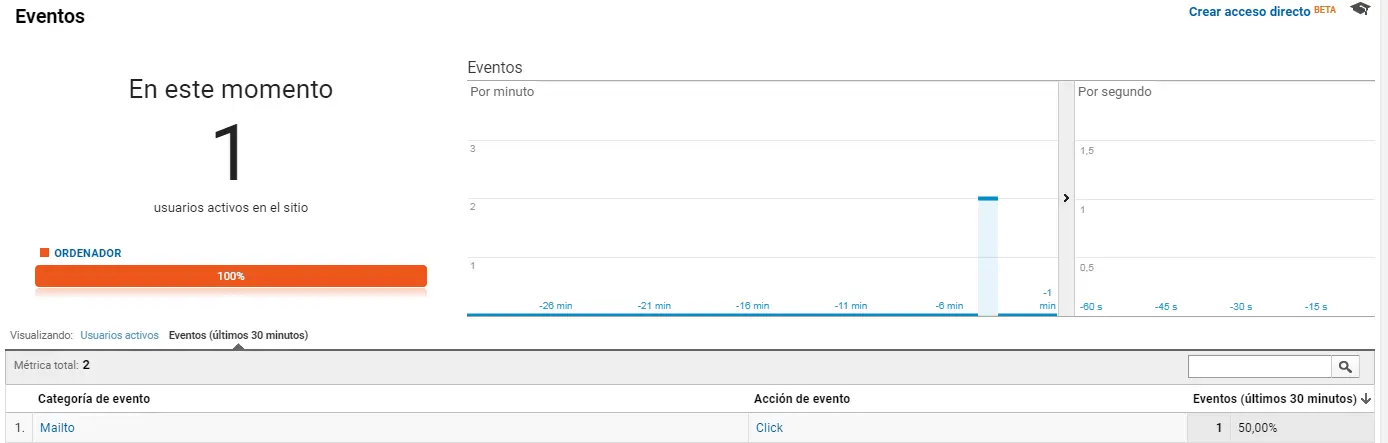The width and height of the screenshot is (1388, 443).
Task: Focus the table search input field
Action: coord(1259,367)
